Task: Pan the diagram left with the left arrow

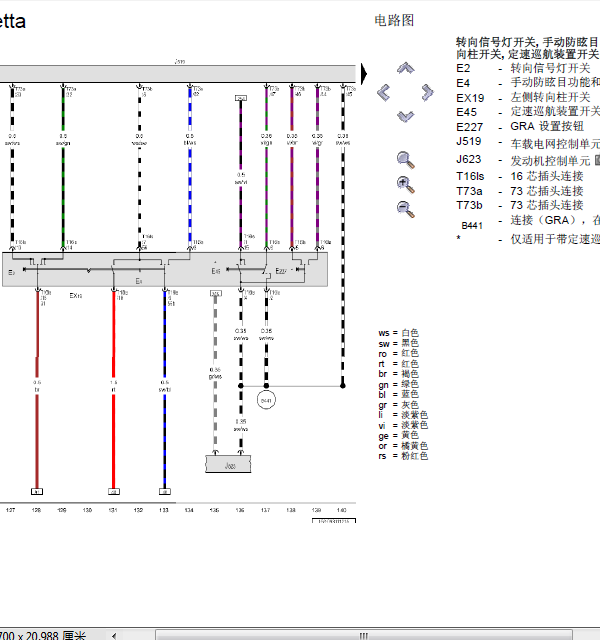Action: tap(383, 93)
